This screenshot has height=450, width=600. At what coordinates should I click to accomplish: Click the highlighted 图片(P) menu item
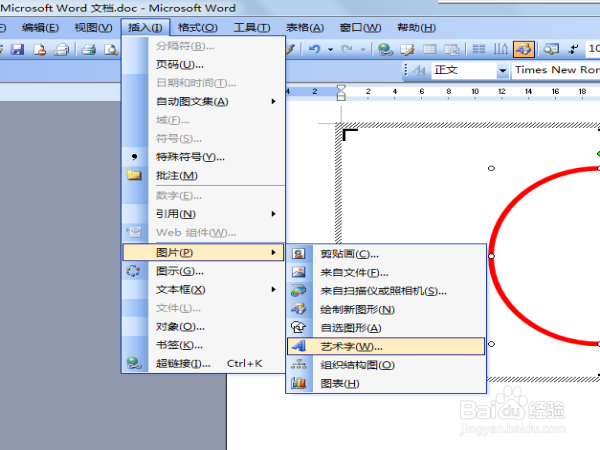click(204, 253)
